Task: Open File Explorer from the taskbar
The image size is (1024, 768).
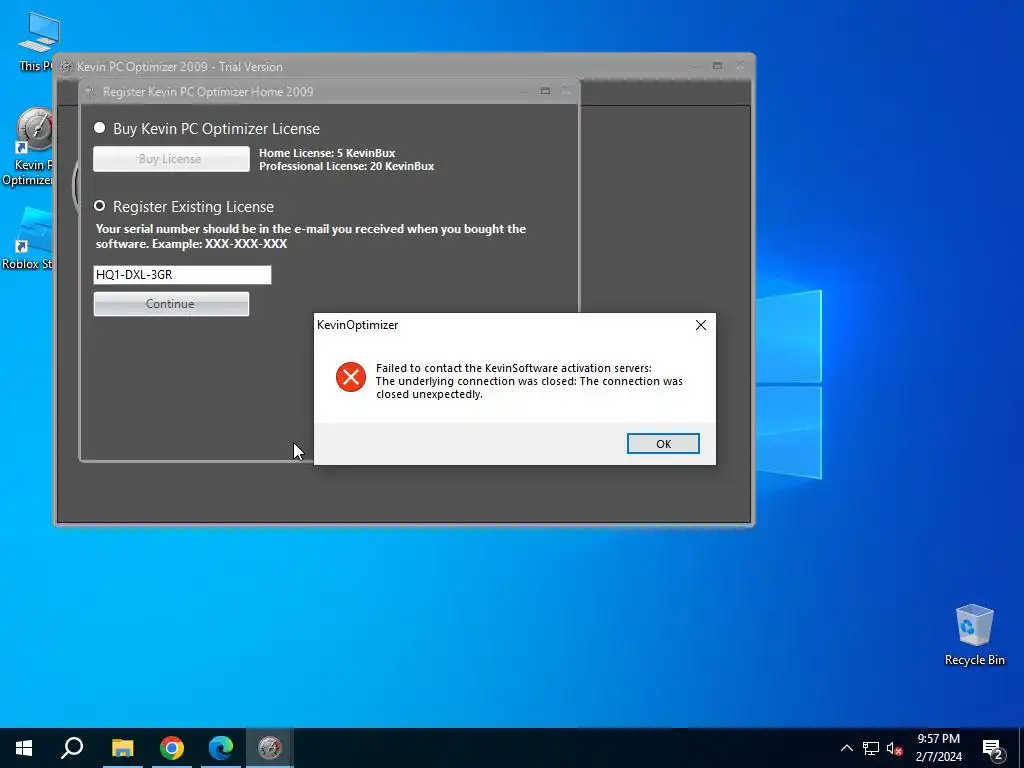Action: tap(122, 748)
